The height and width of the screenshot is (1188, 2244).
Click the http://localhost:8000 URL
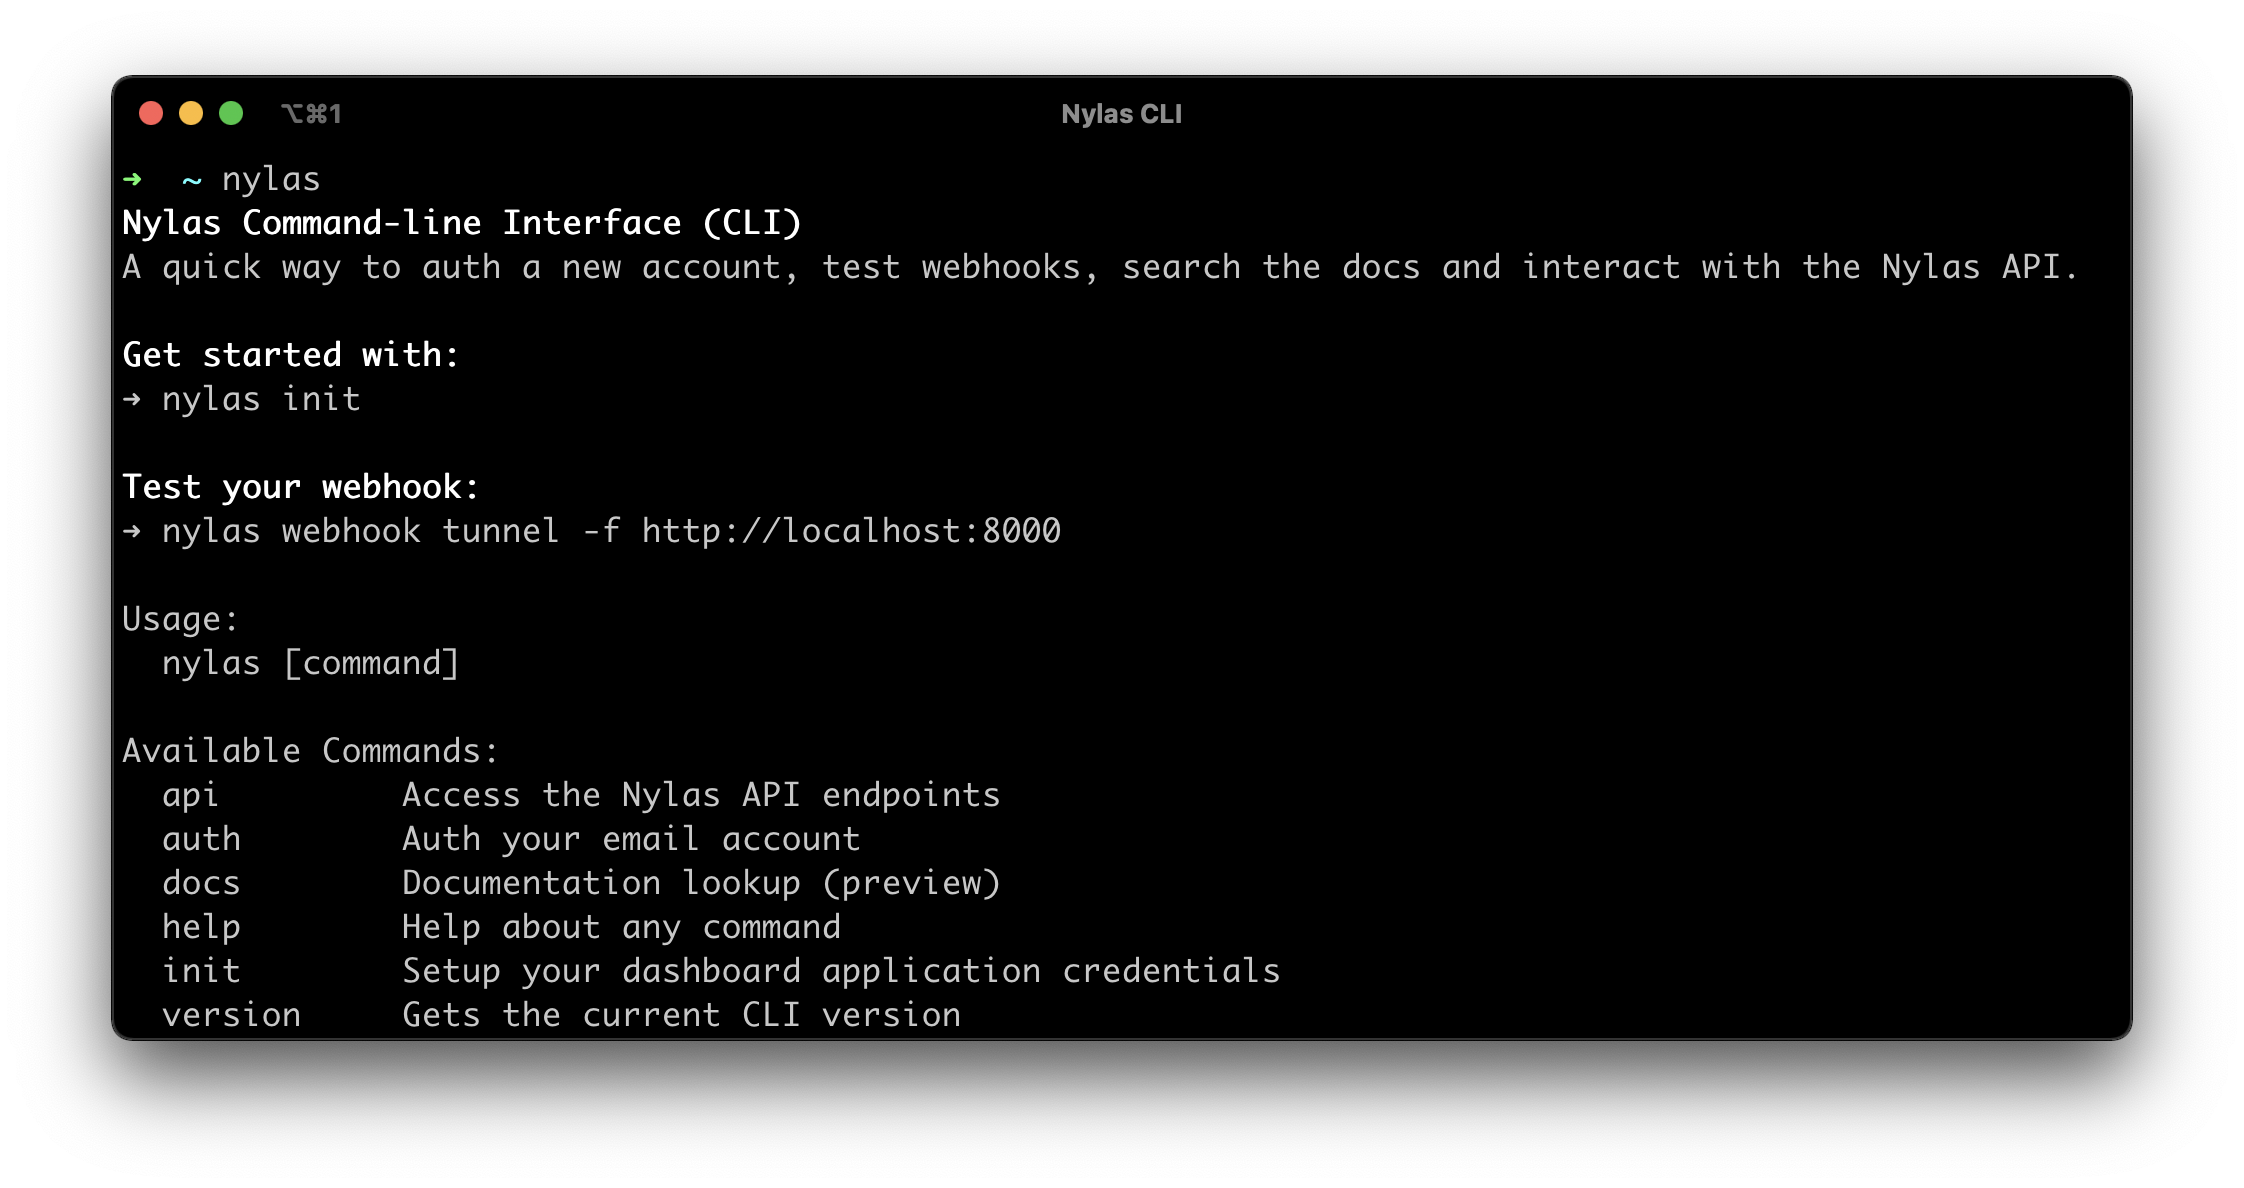(850, 531)
